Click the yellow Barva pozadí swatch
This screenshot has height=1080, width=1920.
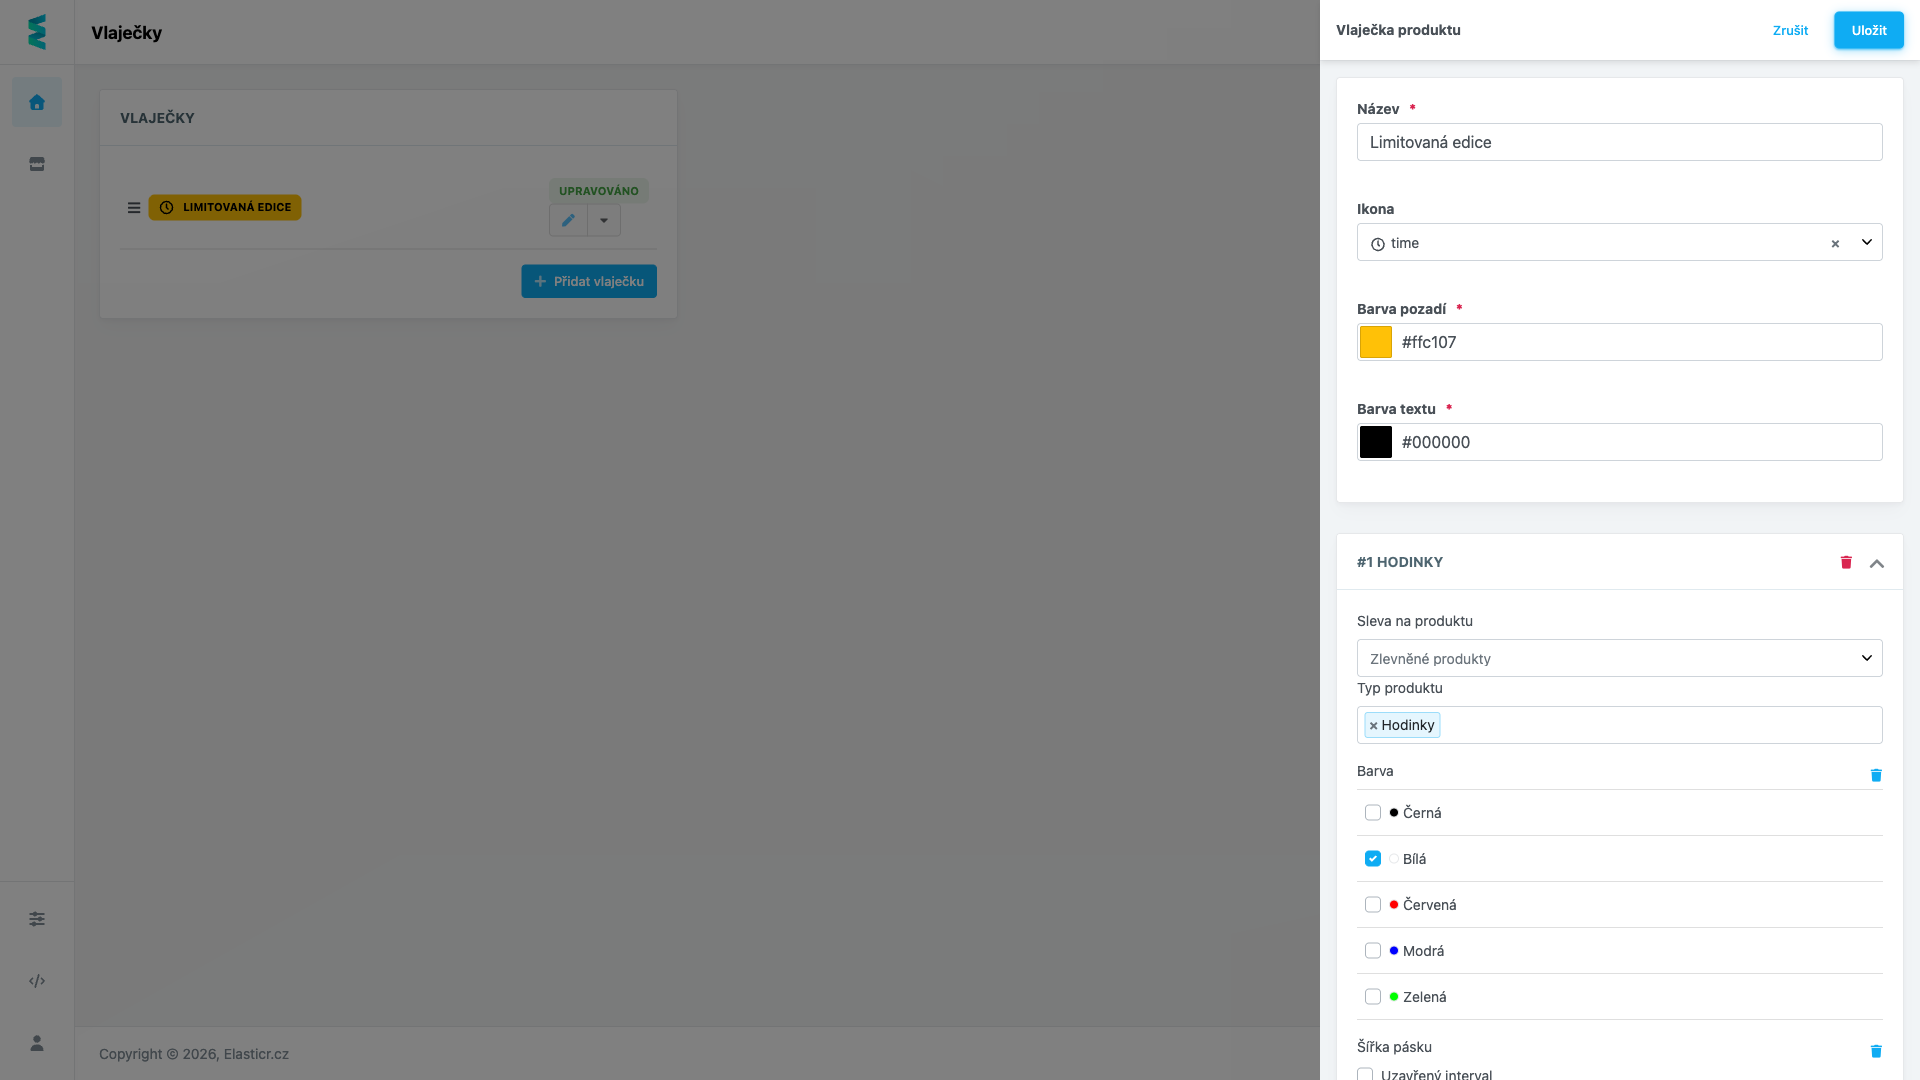pos(1376,342)
